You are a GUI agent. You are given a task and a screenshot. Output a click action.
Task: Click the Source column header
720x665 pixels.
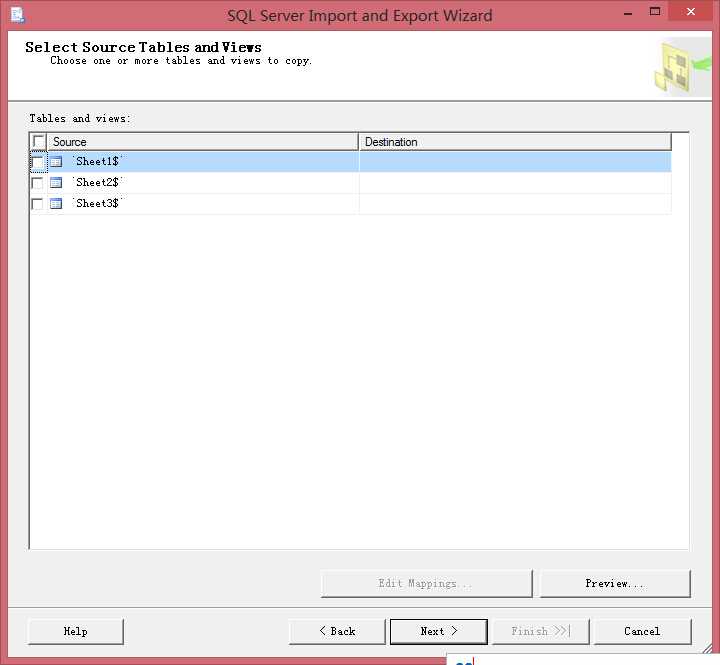(x=202, y=142)
